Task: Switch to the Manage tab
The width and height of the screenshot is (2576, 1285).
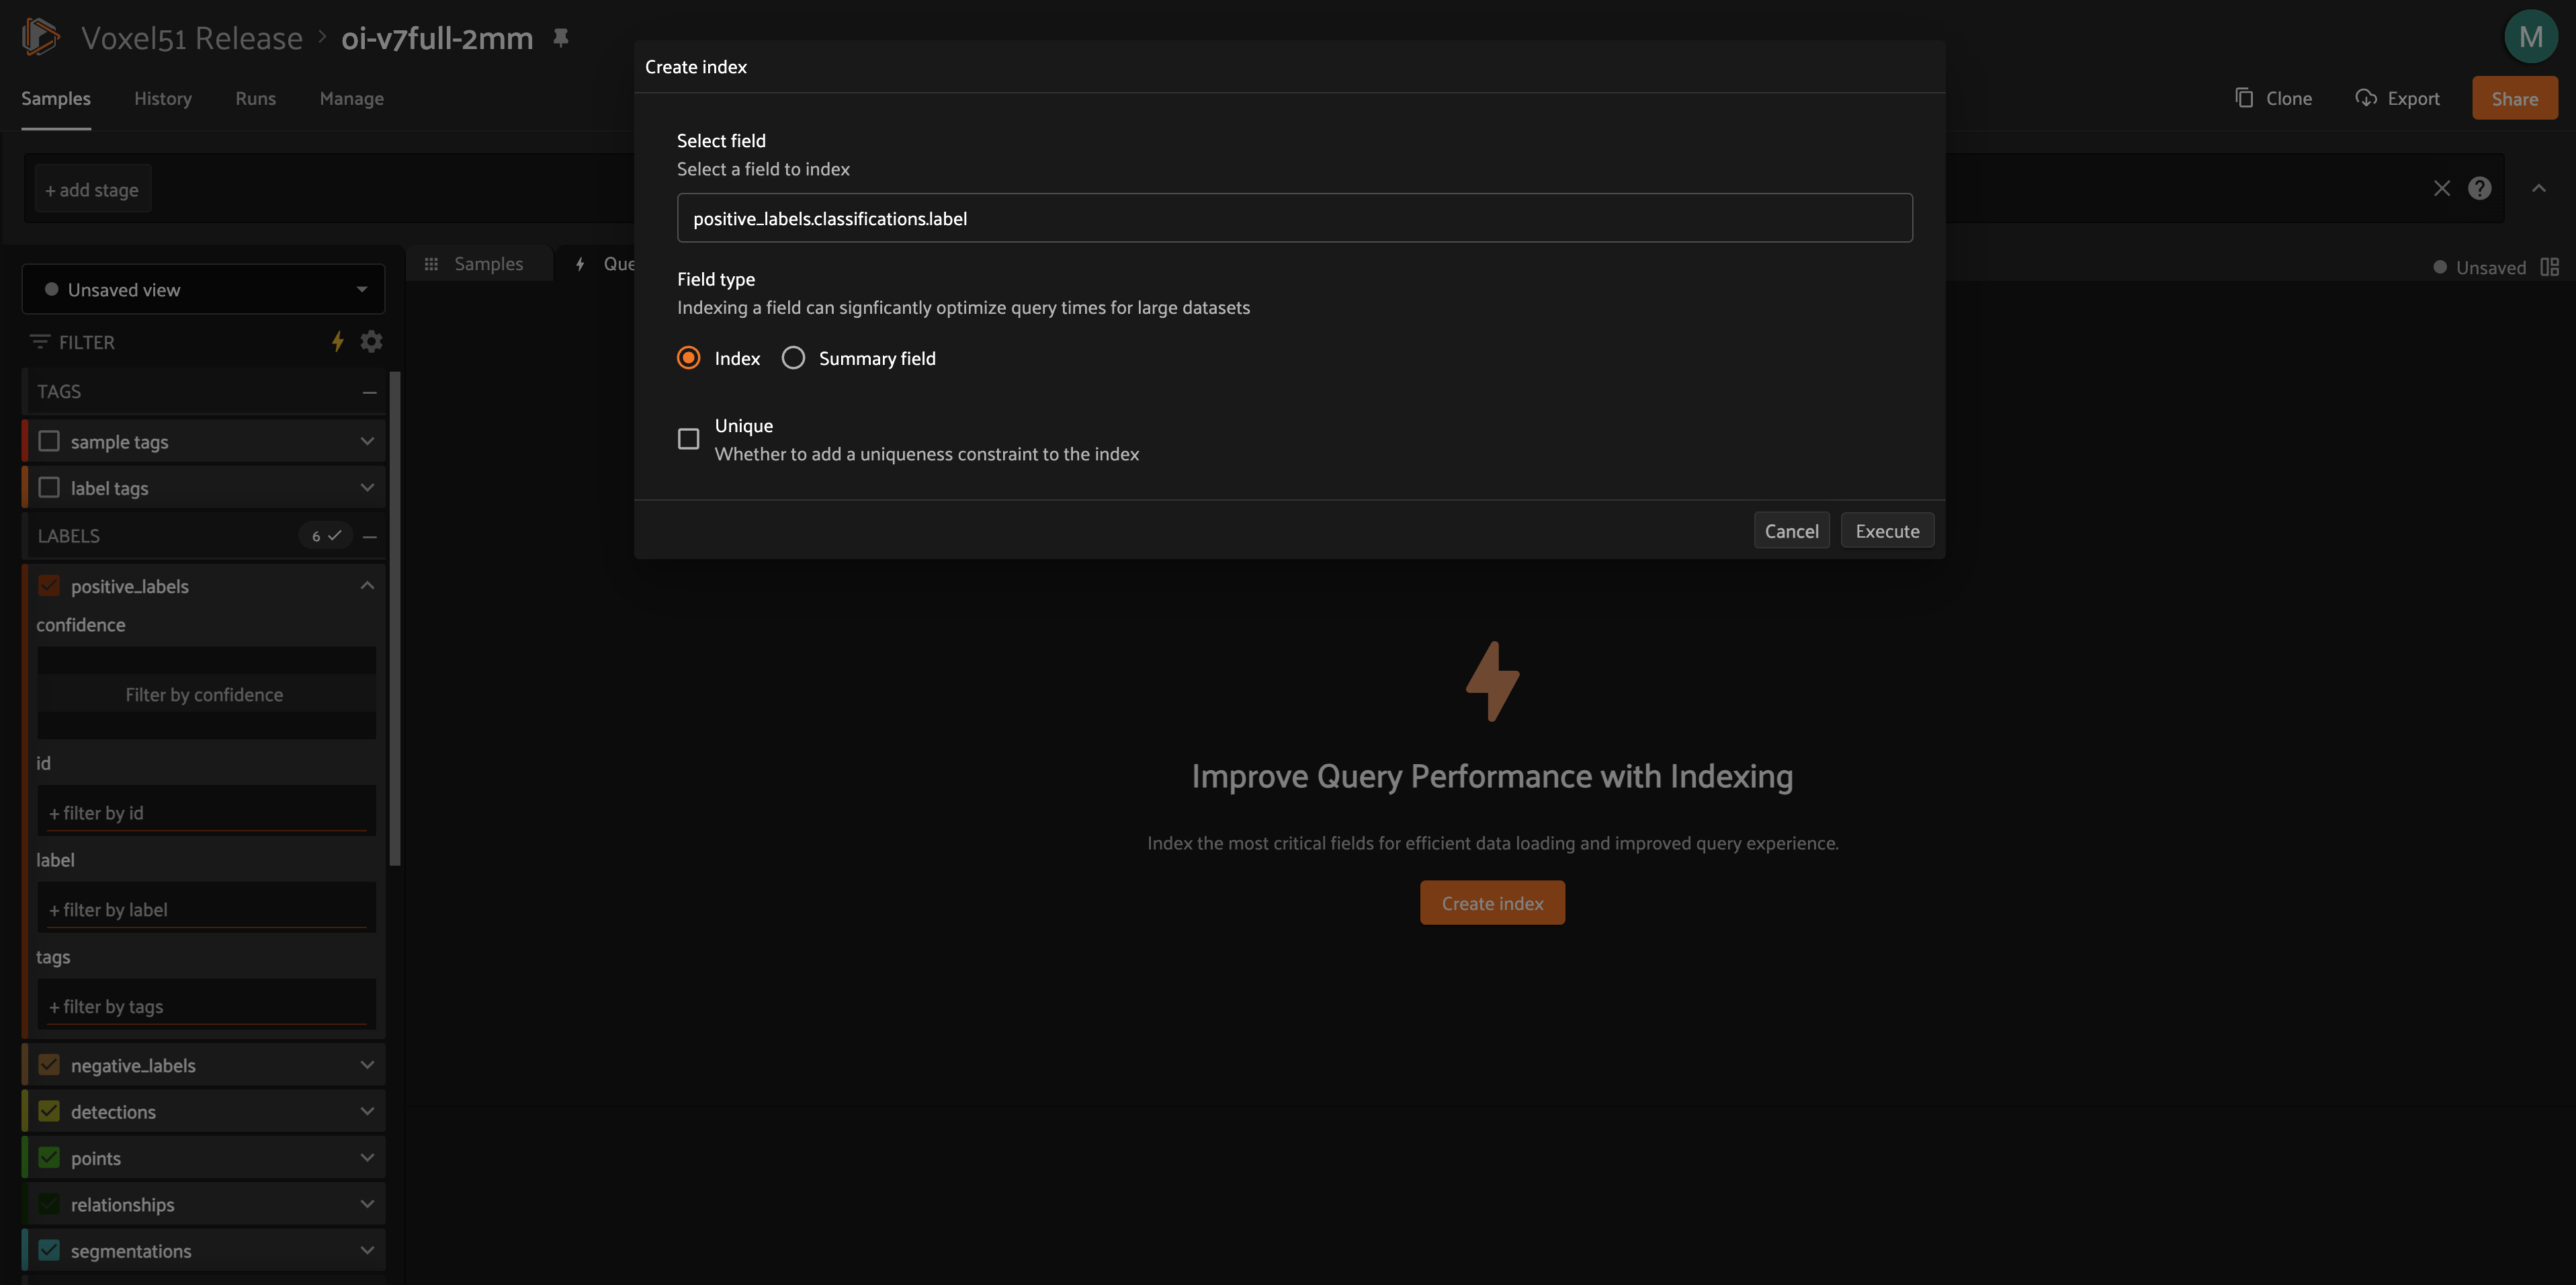Action: (x=352, y=98)
